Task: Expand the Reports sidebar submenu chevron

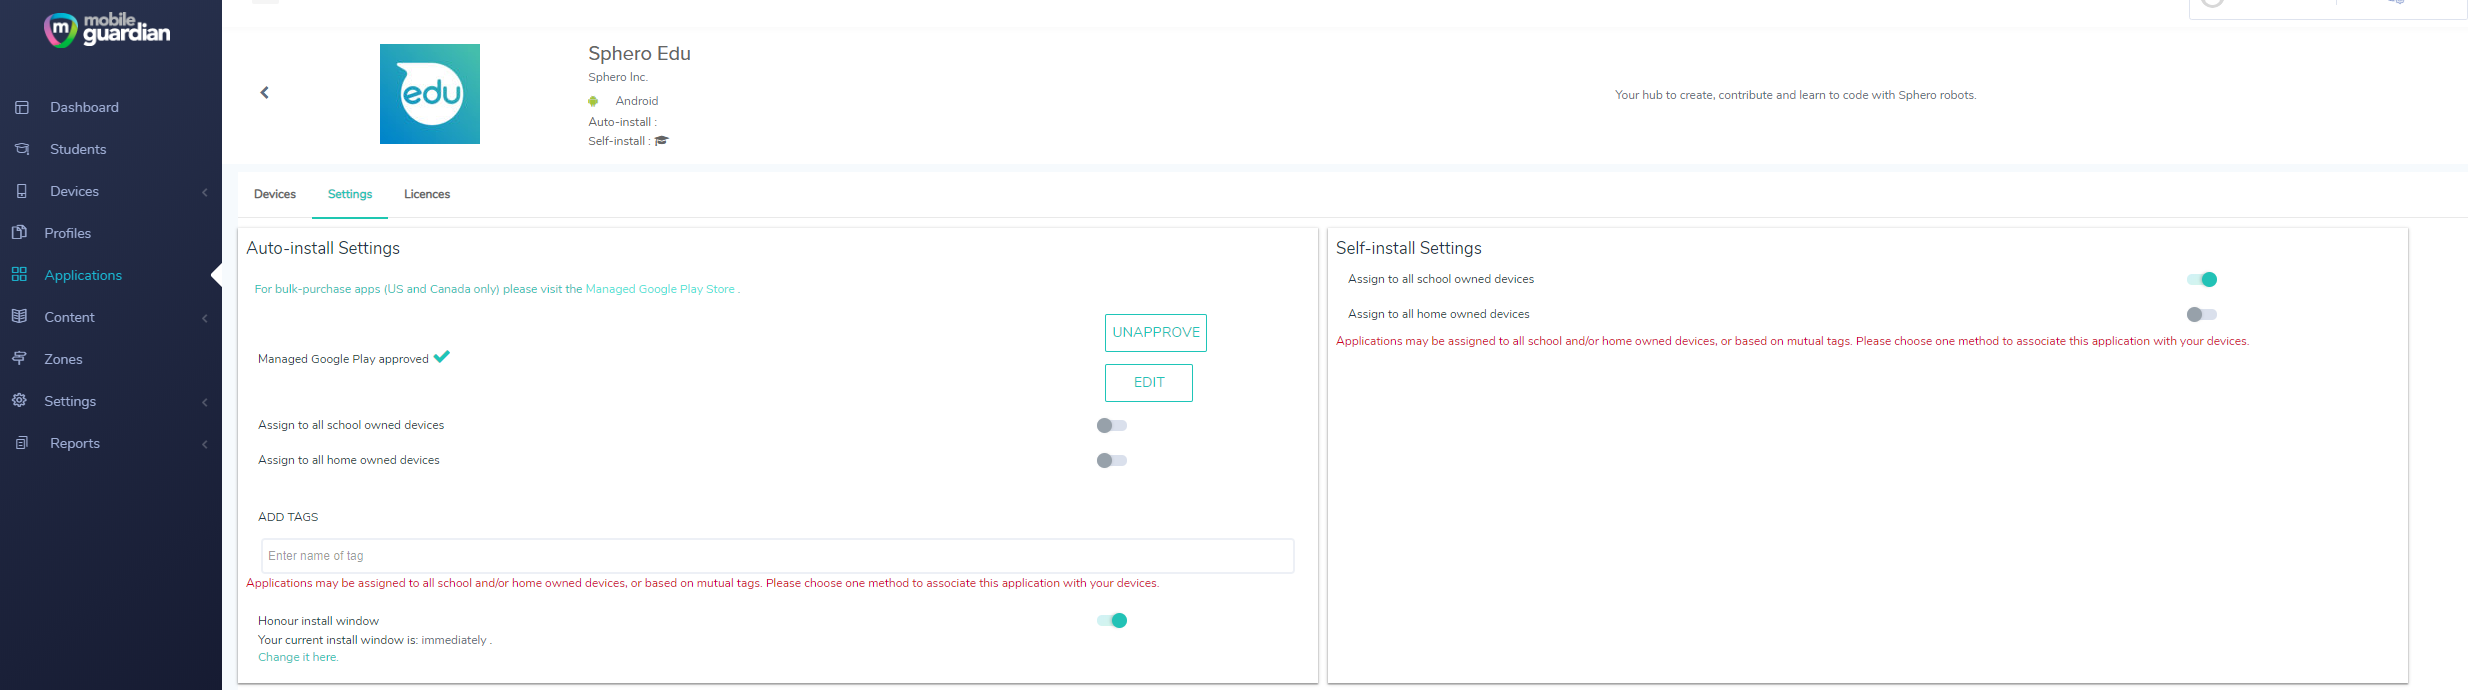Action: coord(205,444)
